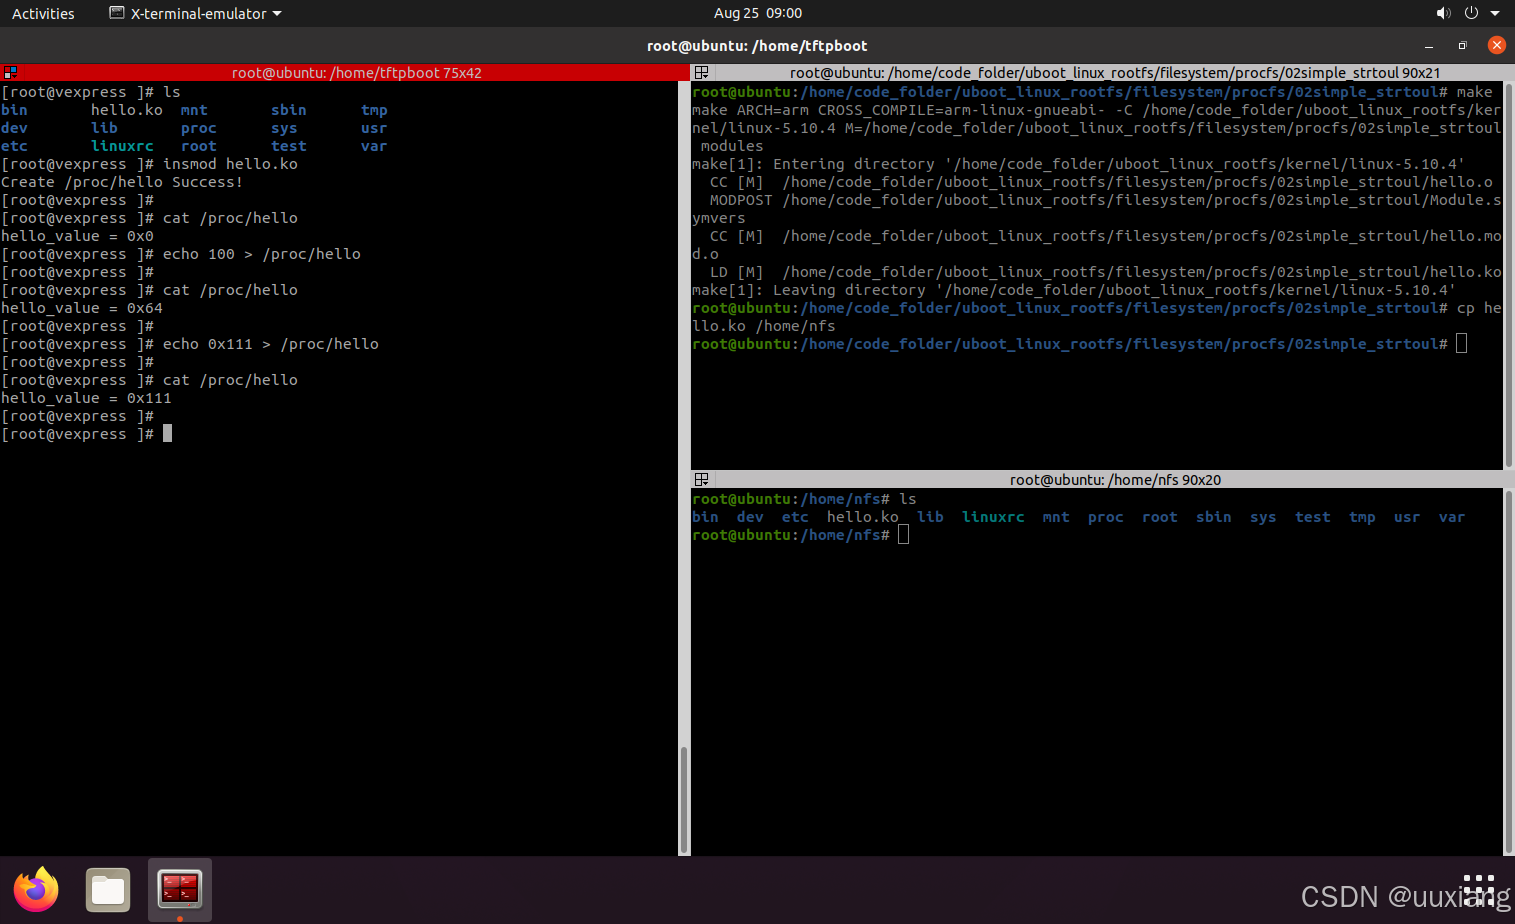Click 'test' in the /home/nfs listing
Viewport: 1515px width, 924px height.
tap(1313, 517)
